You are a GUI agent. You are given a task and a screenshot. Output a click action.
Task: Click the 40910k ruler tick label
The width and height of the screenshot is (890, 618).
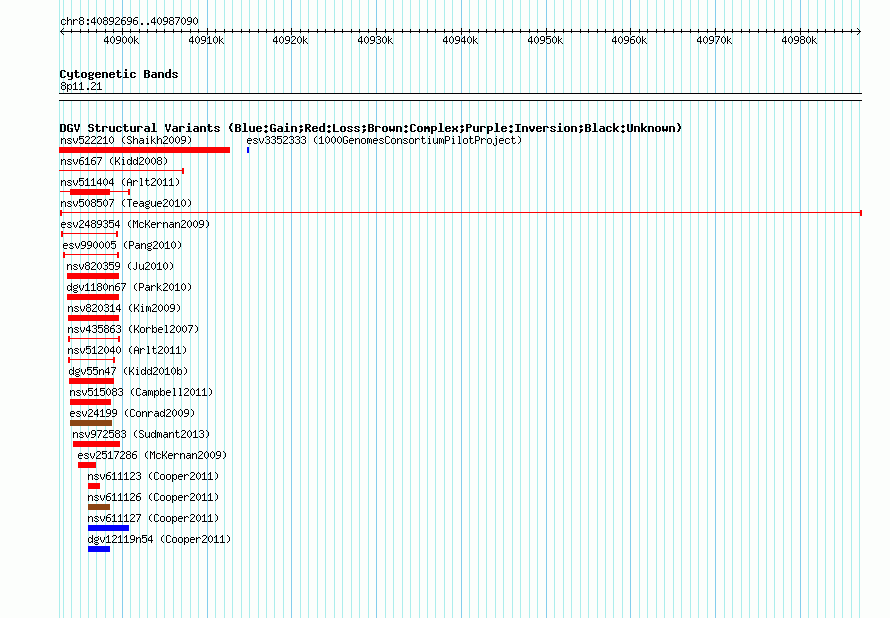point(206,40)
